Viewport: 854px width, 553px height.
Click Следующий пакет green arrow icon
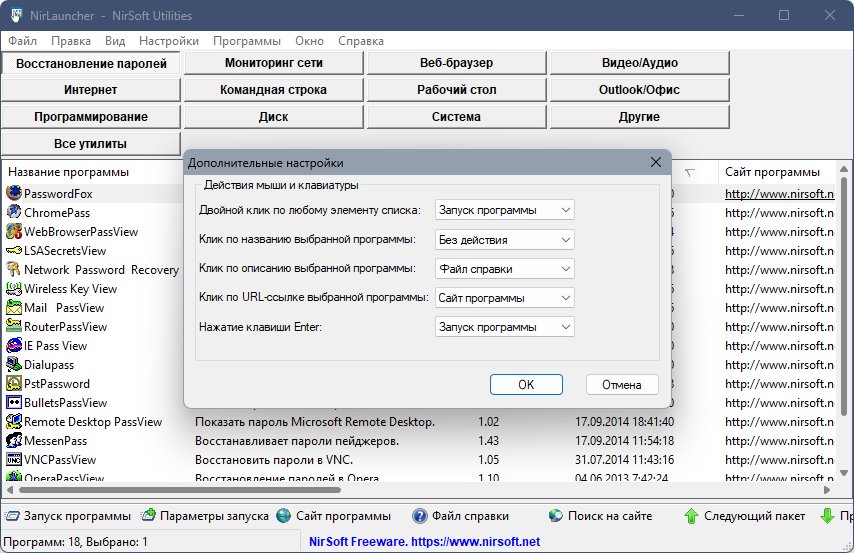pyautogui.click(x=691, y=516)
